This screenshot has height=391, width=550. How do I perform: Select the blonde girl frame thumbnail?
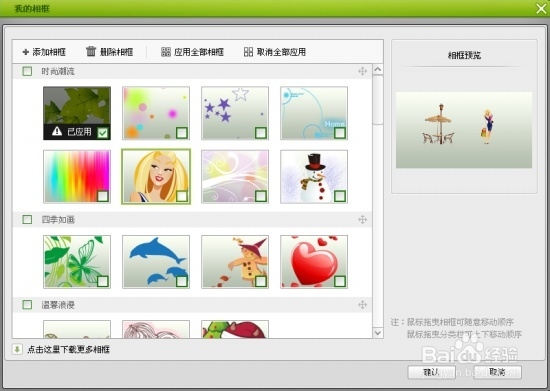pyautogui.click(x=156, y=176)
